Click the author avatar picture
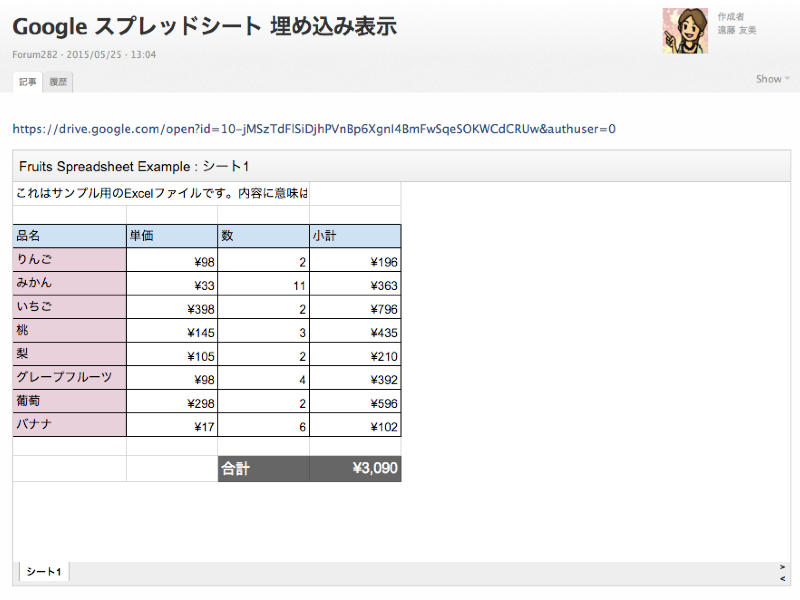 [x=685, y=31]
